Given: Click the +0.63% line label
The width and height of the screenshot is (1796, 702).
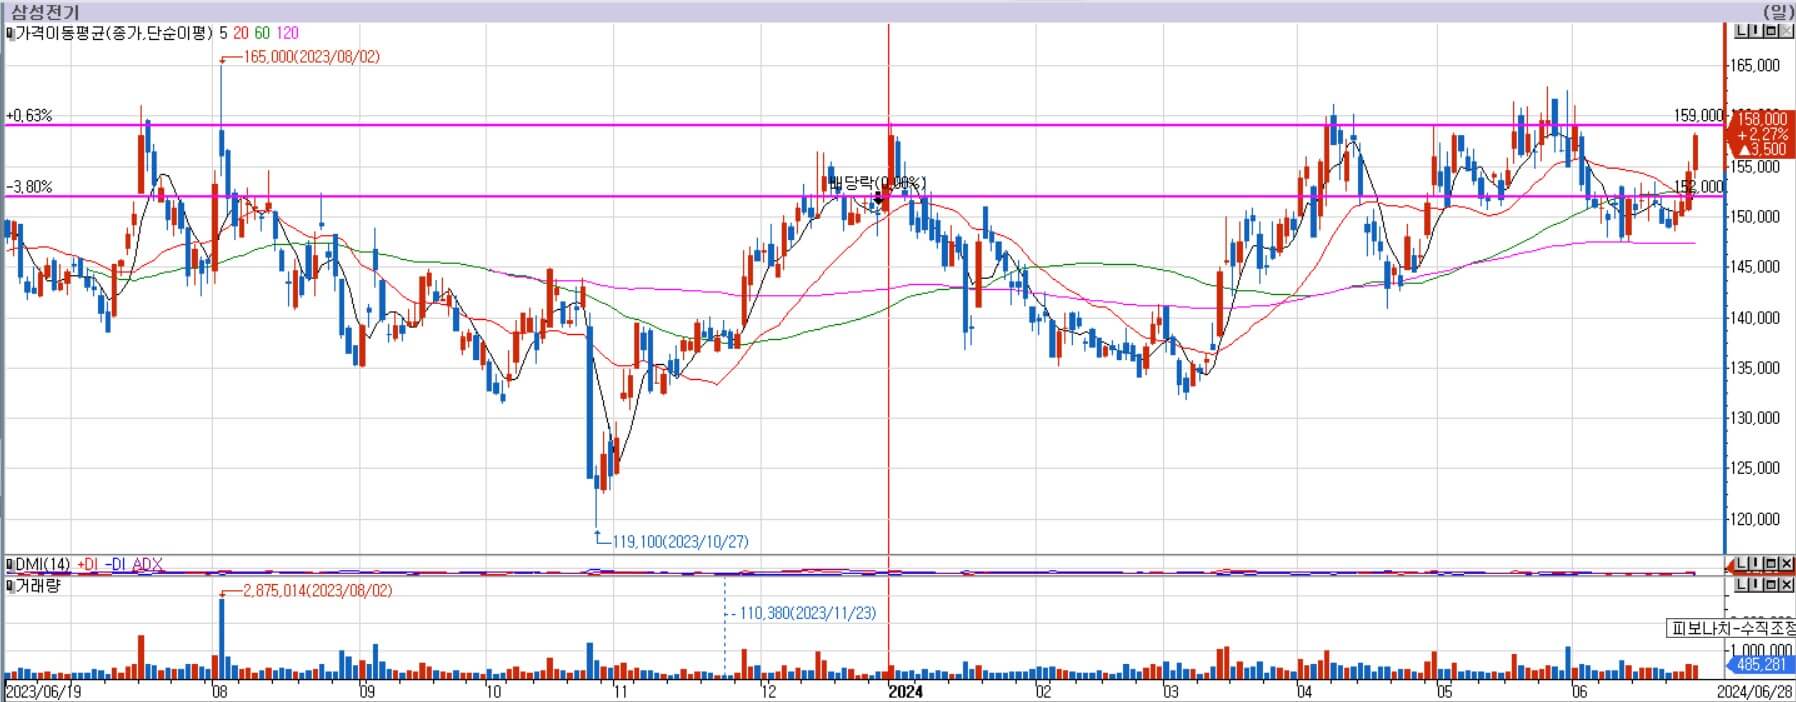Looking at the screenshot, I should coord(29,116).
